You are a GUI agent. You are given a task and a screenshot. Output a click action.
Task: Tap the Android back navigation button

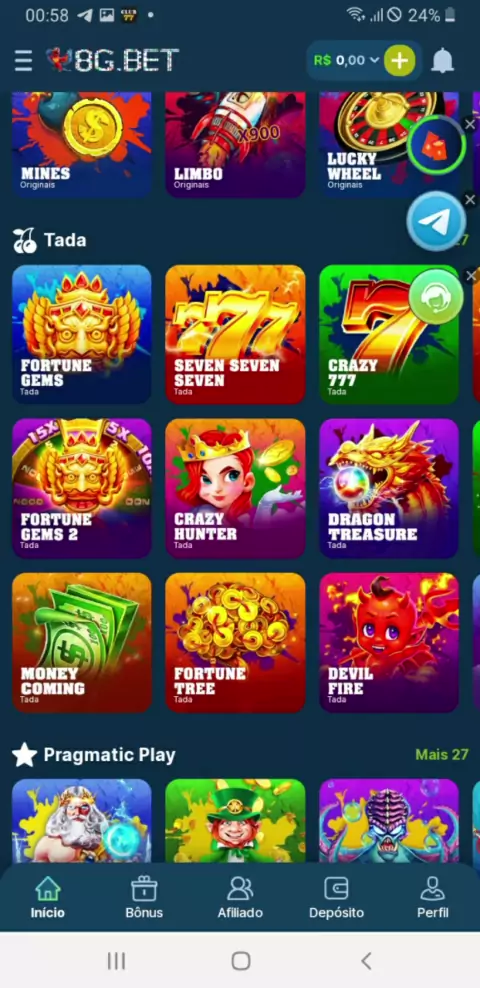coord(366,961)
